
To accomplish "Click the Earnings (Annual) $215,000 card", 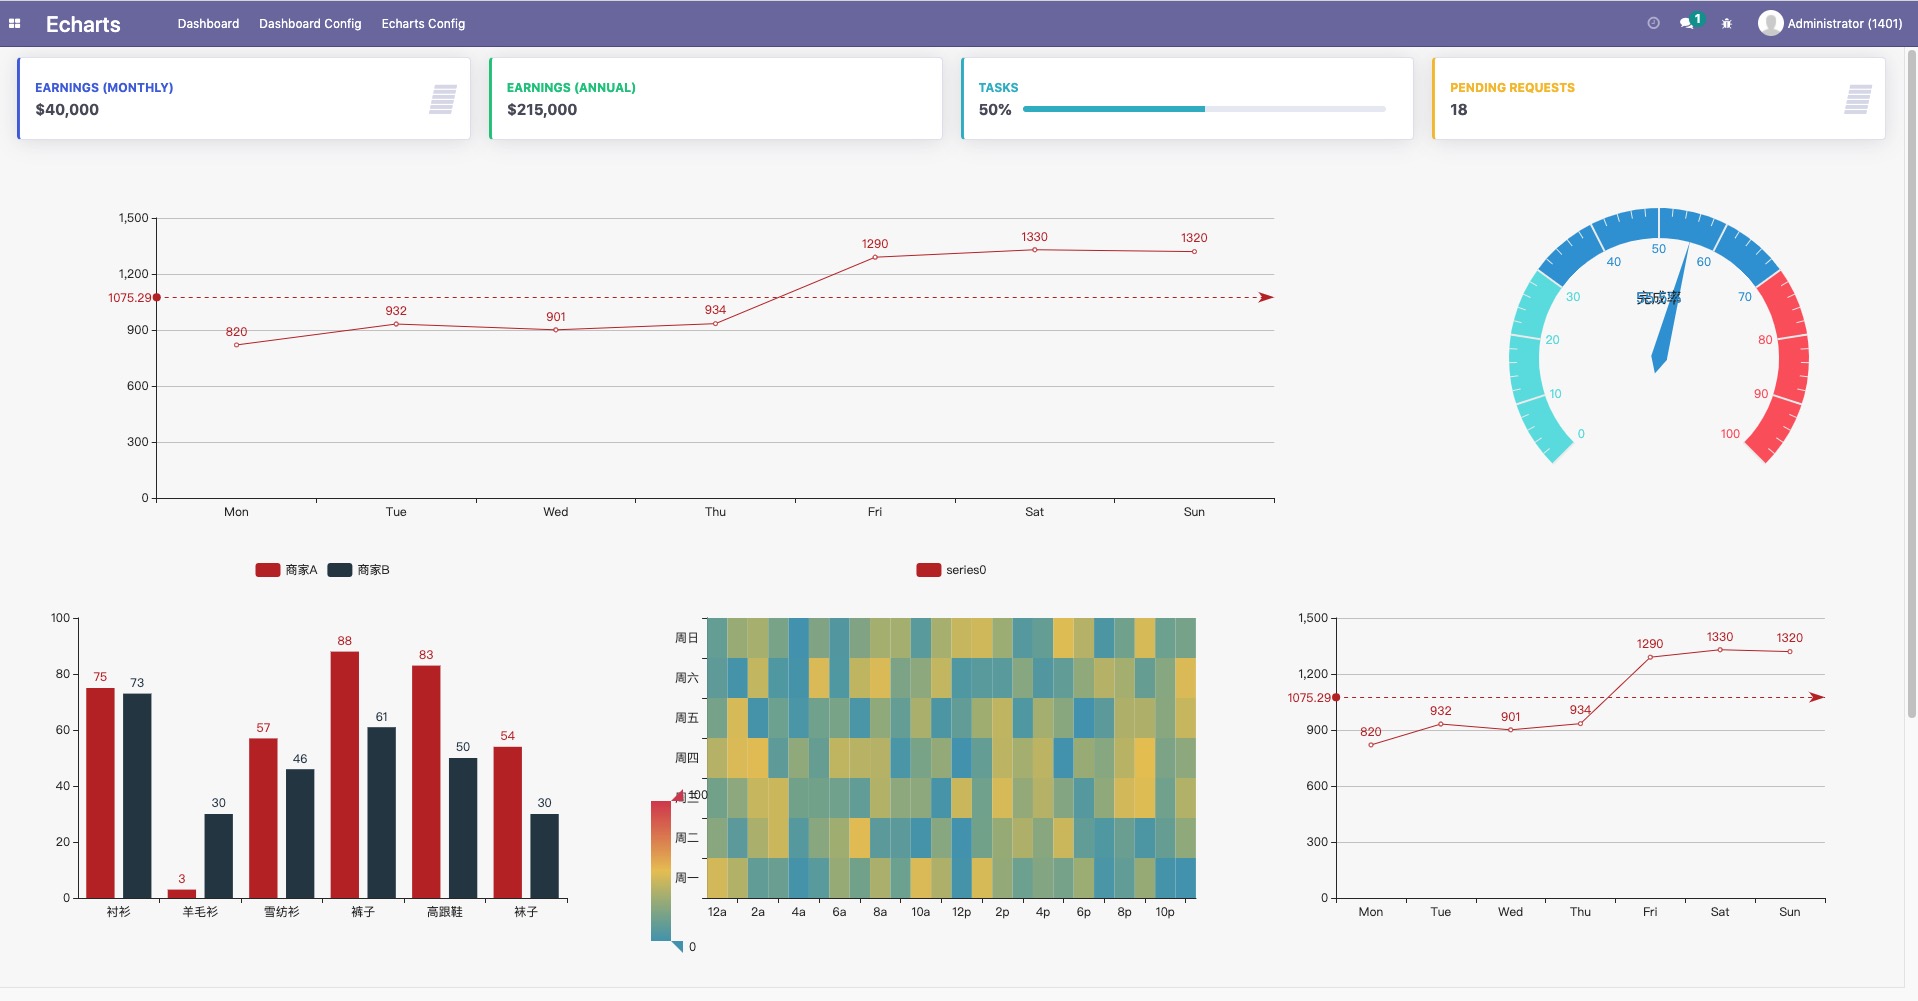I will (x=715, y=98).
